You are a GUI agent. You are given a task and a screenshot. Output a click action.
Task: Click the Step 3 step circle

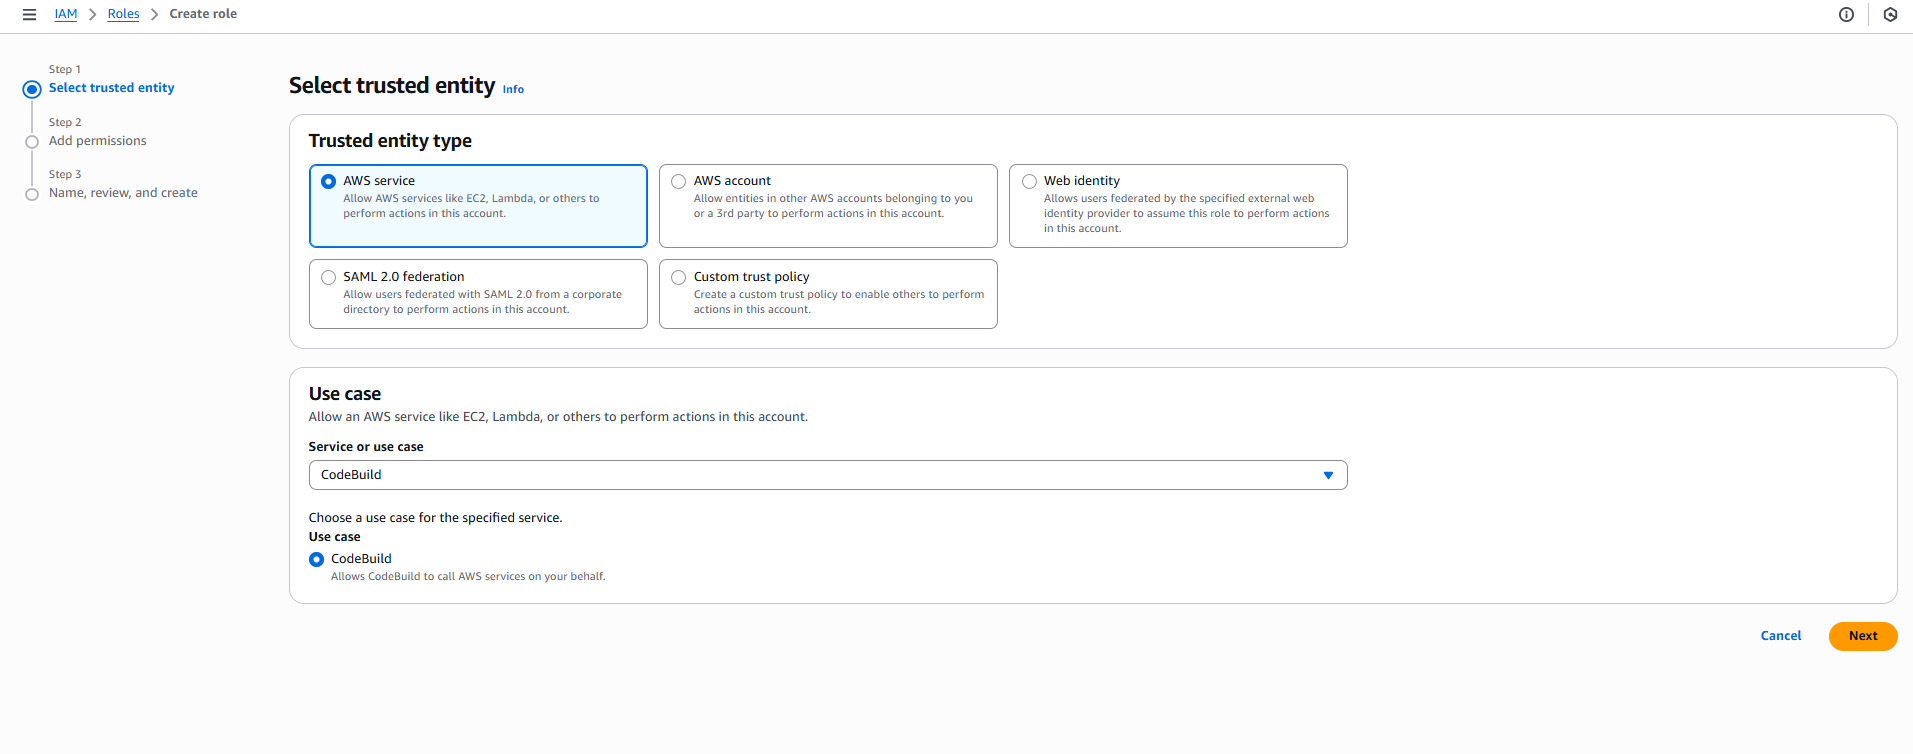tap(32, 194)
